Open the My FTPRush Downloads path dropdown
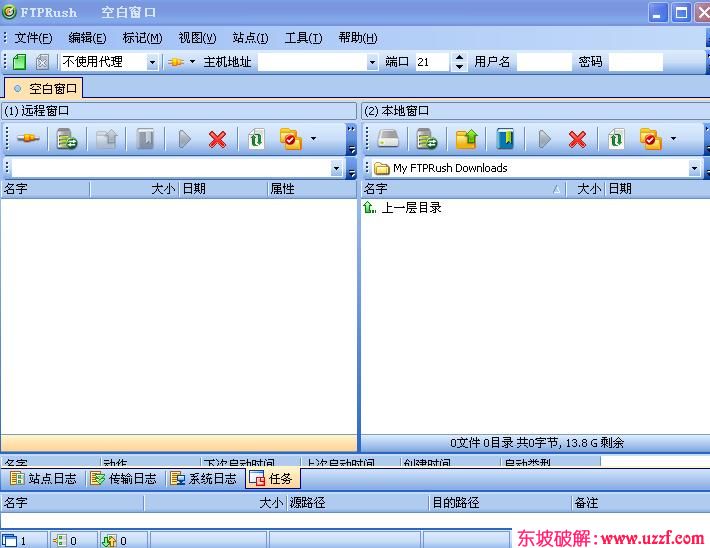Screen dimensions: 710x548 [695, 168]
